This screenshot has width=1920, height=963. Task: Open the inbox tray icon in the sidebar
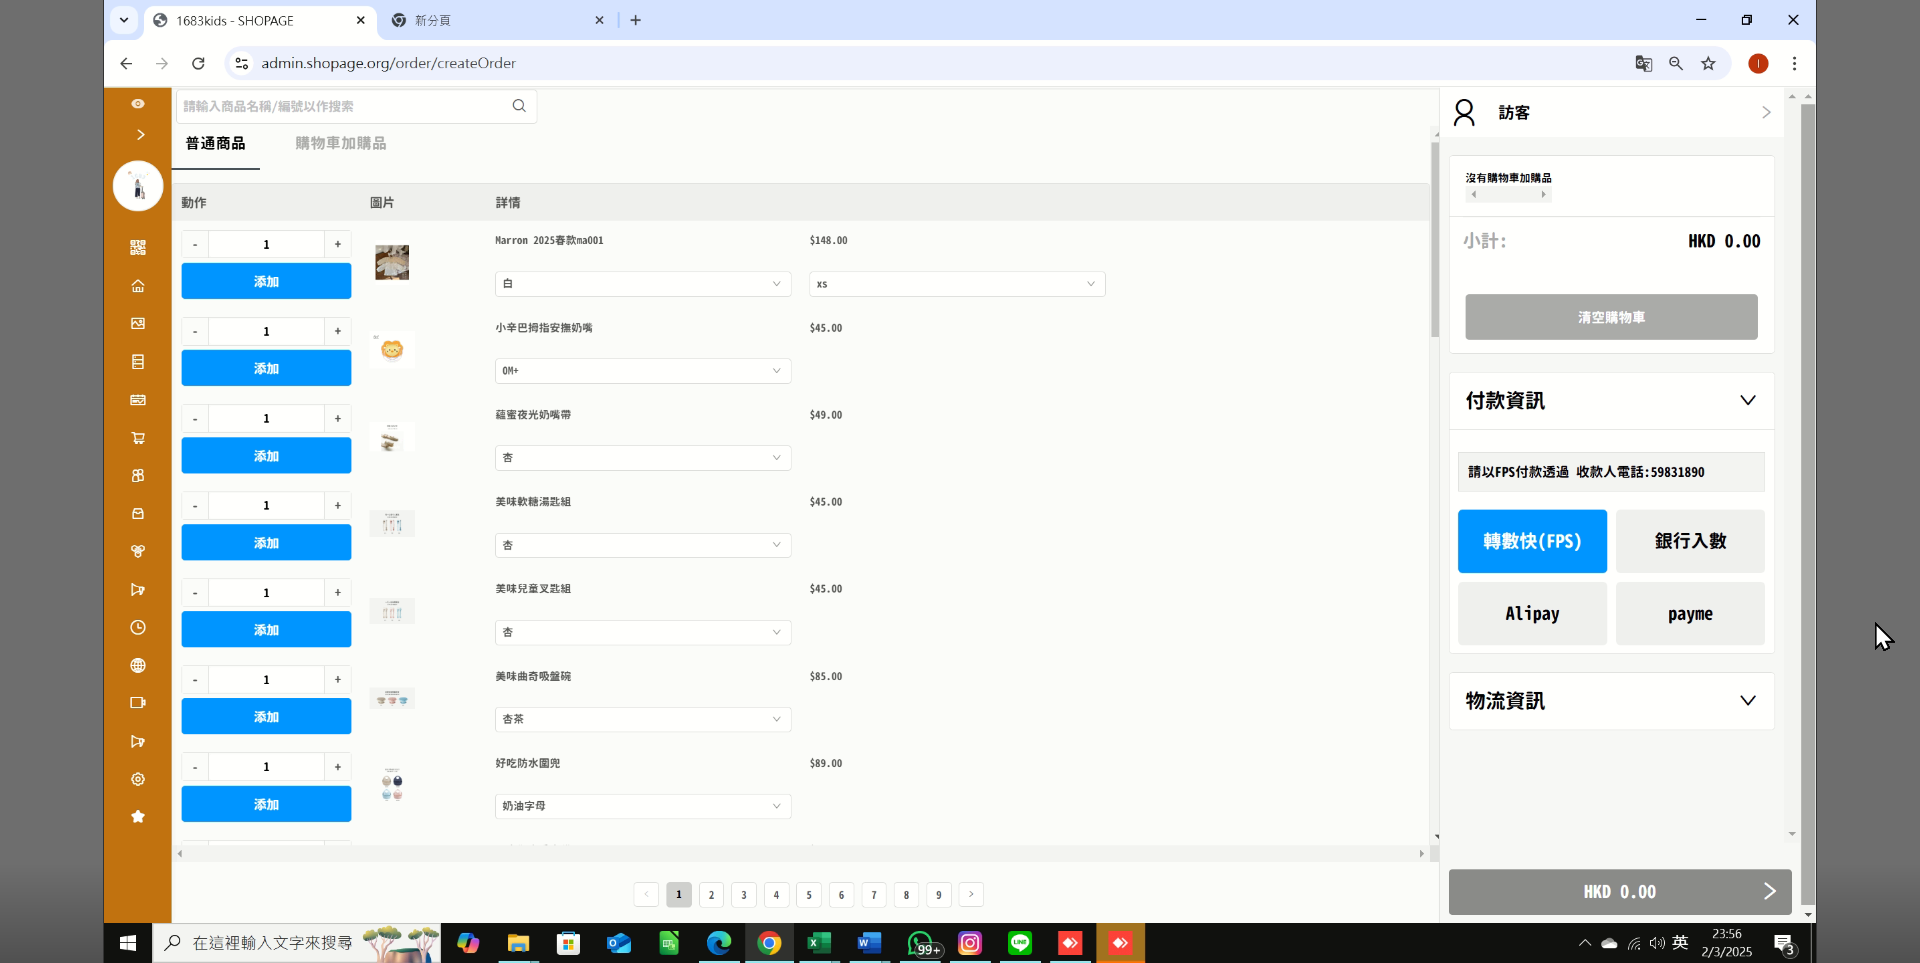(138, 514)
